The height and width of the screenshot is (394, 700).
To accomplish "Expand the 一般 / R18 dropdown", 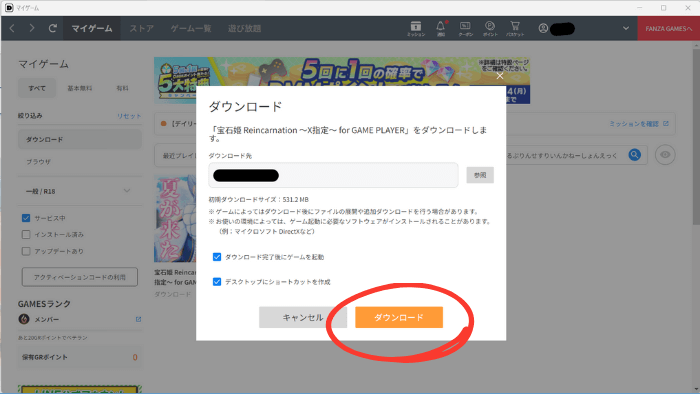I will click(x=80, y=191).
